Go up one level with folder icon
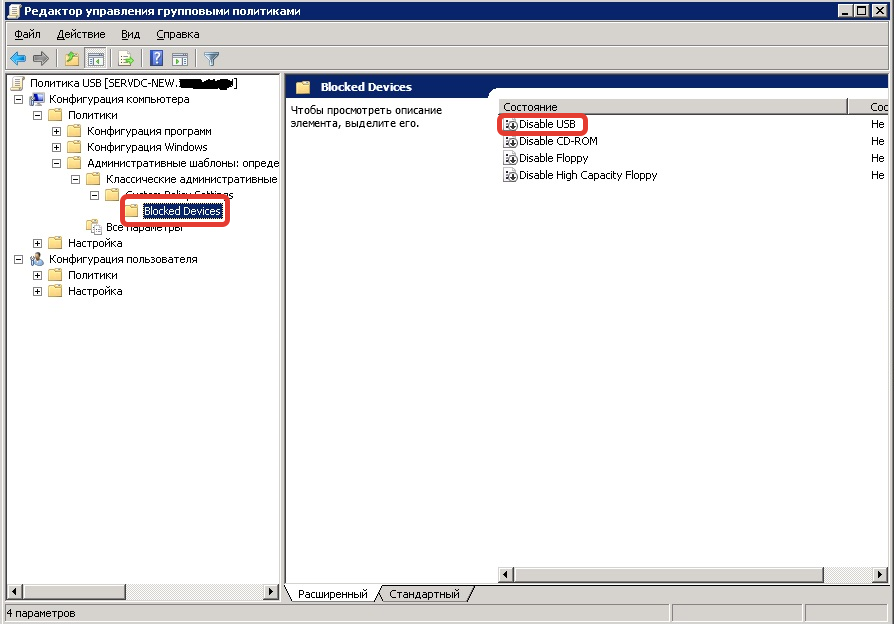 click(72, 58)
